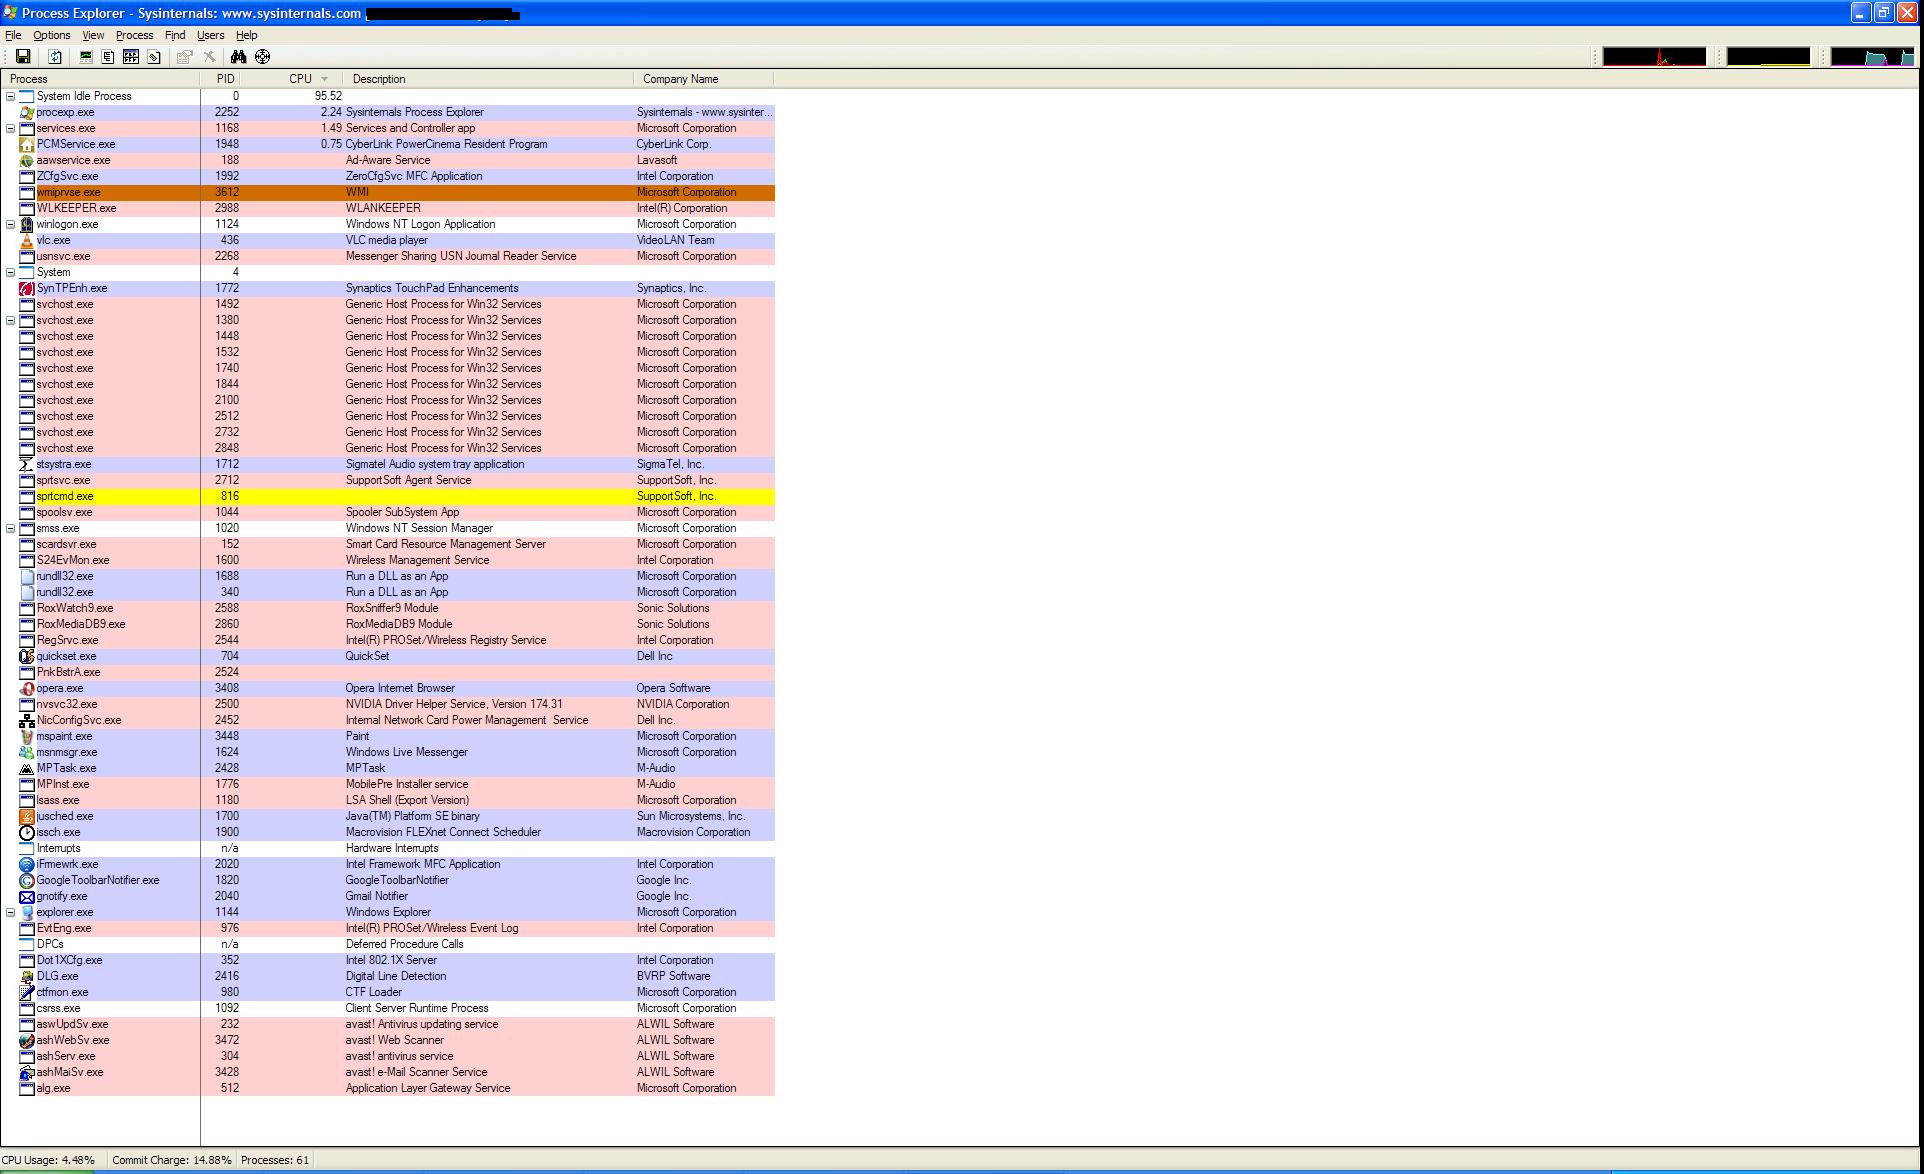This screenshot has height=1174, width=1924.
Task: Click the sigma icon beside stsystra.exe
Action: tap(27, 464)
